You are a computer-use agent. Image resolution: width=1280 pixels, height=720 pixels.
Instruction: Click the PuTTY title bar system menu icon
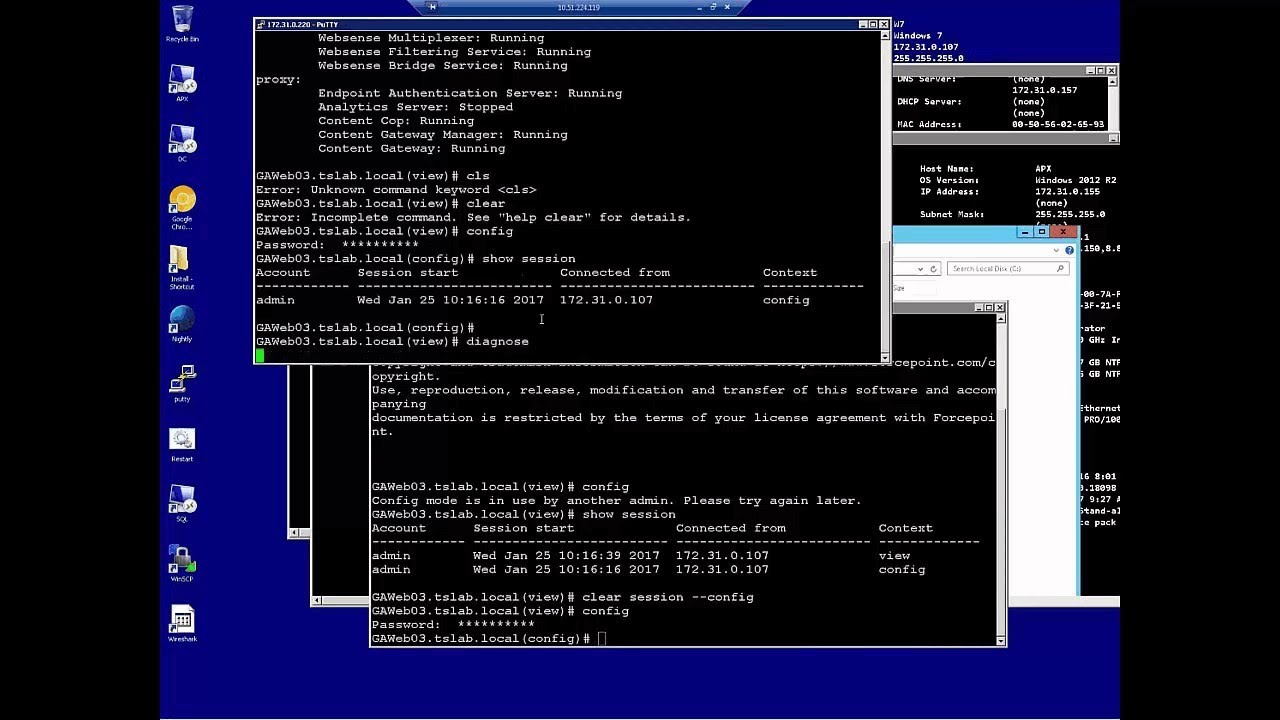tap(260, 24)
